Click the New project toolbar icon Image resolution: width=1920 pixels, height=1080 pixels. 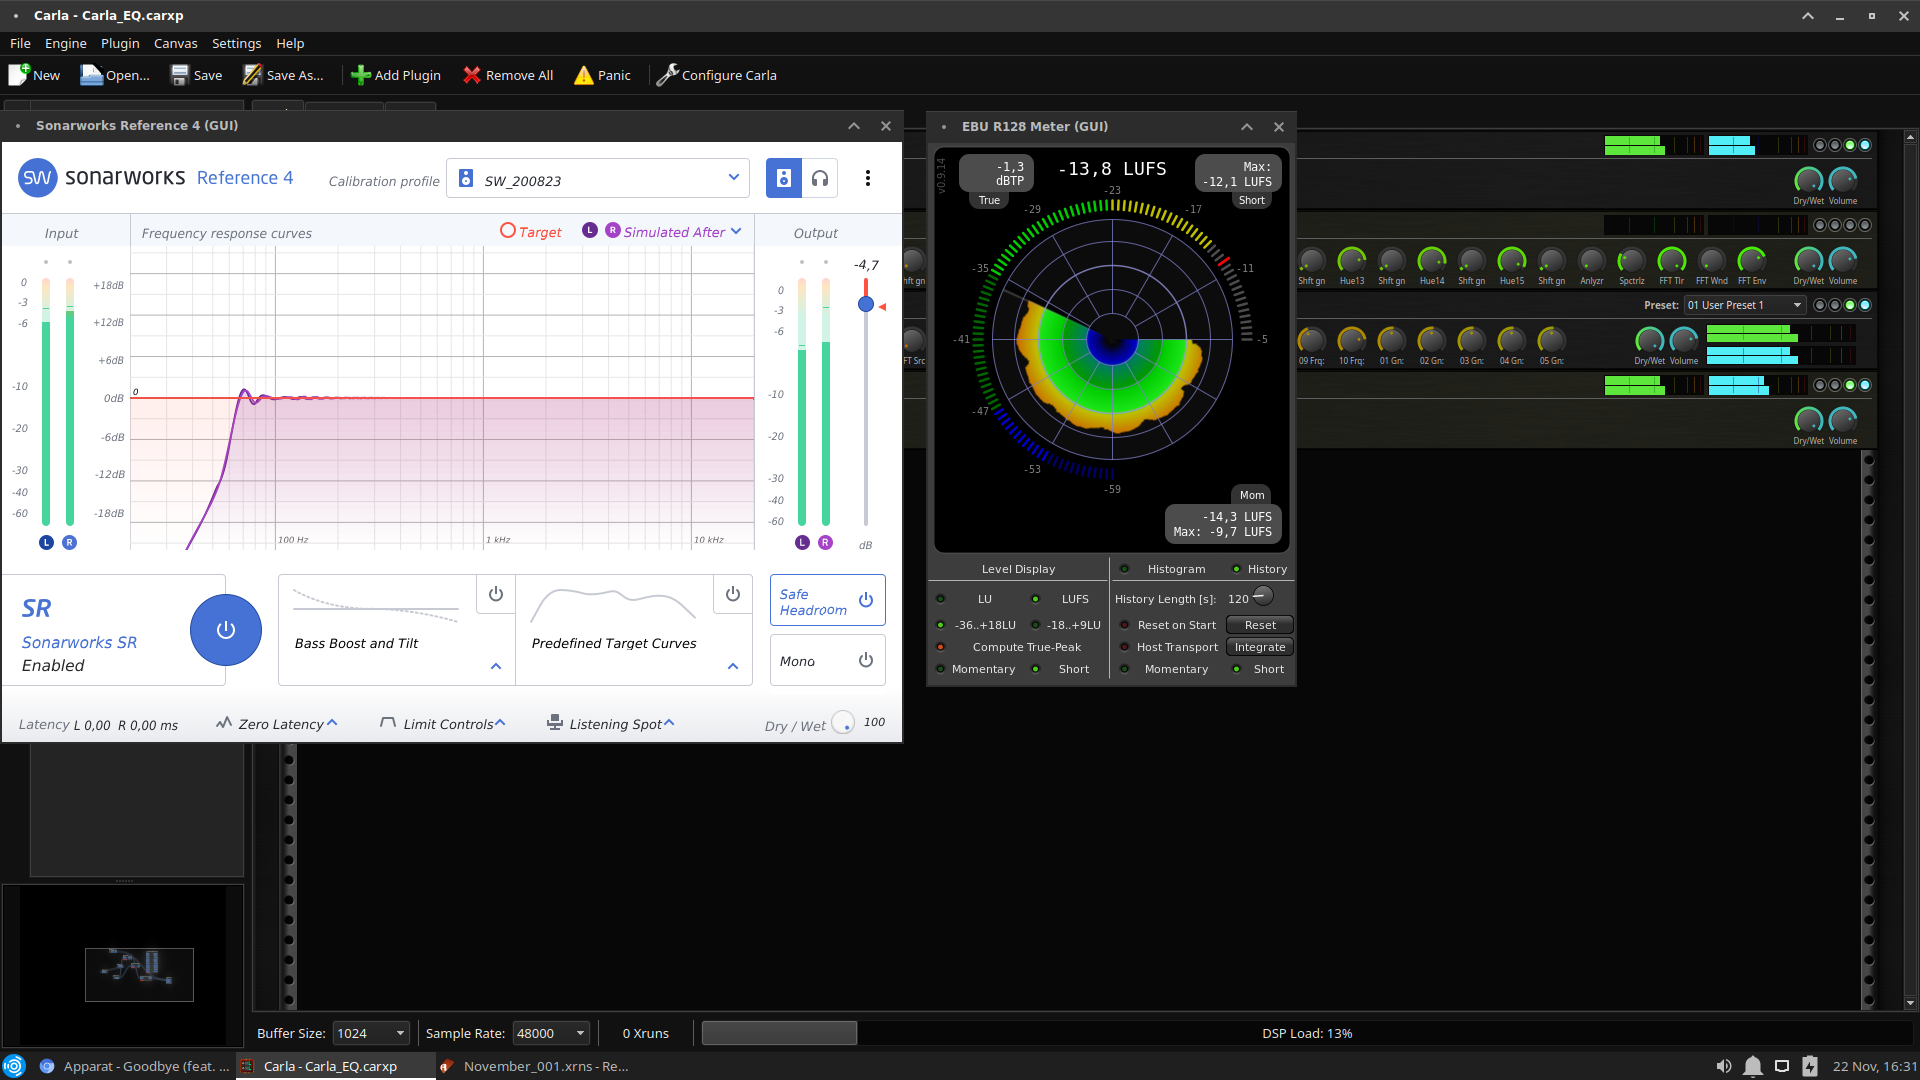pos(19,75)
